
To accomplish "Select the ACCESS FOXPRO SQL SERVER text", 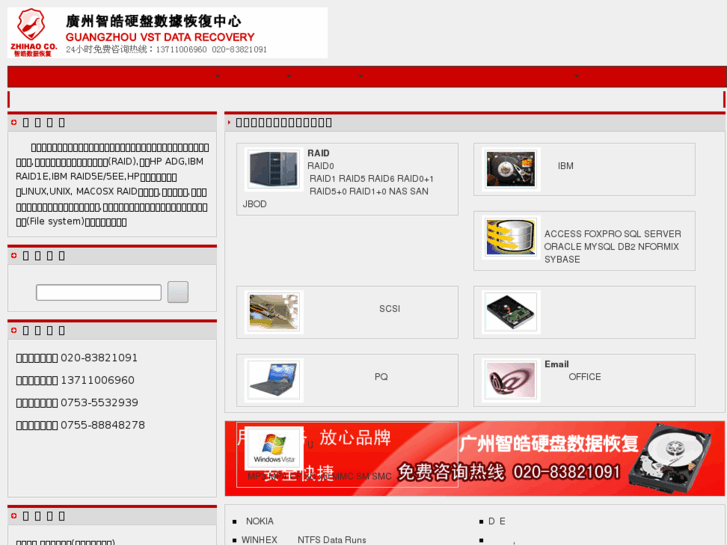I will pos(612,234).
